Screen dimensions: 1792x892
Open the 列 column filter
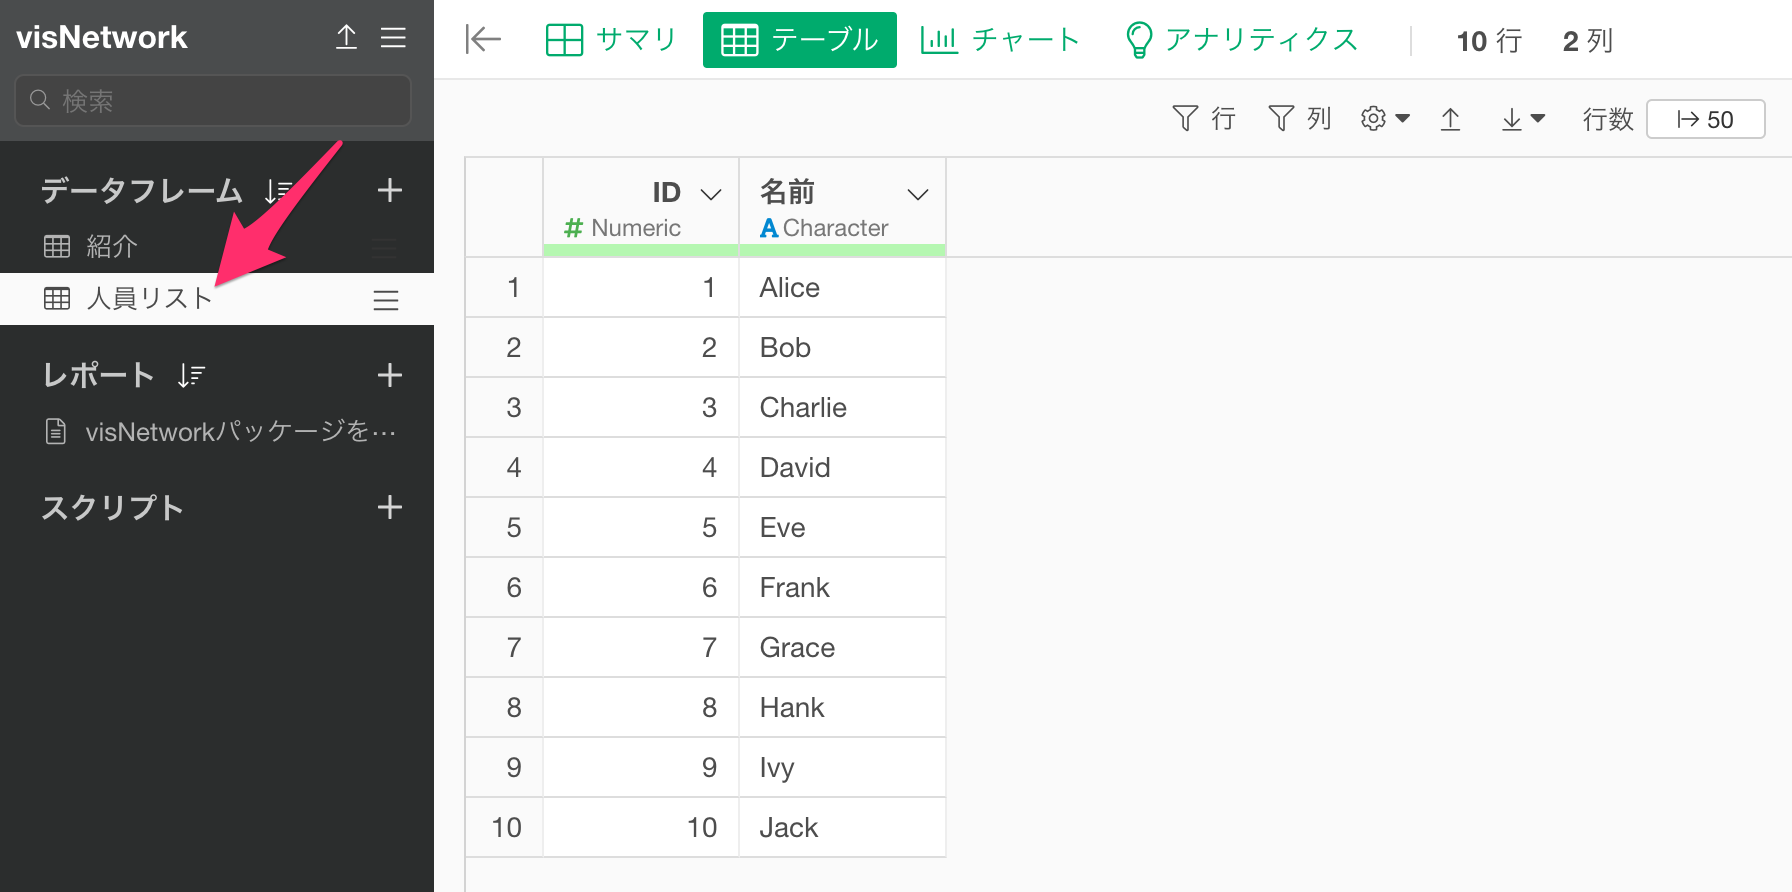coord(1299,119)
